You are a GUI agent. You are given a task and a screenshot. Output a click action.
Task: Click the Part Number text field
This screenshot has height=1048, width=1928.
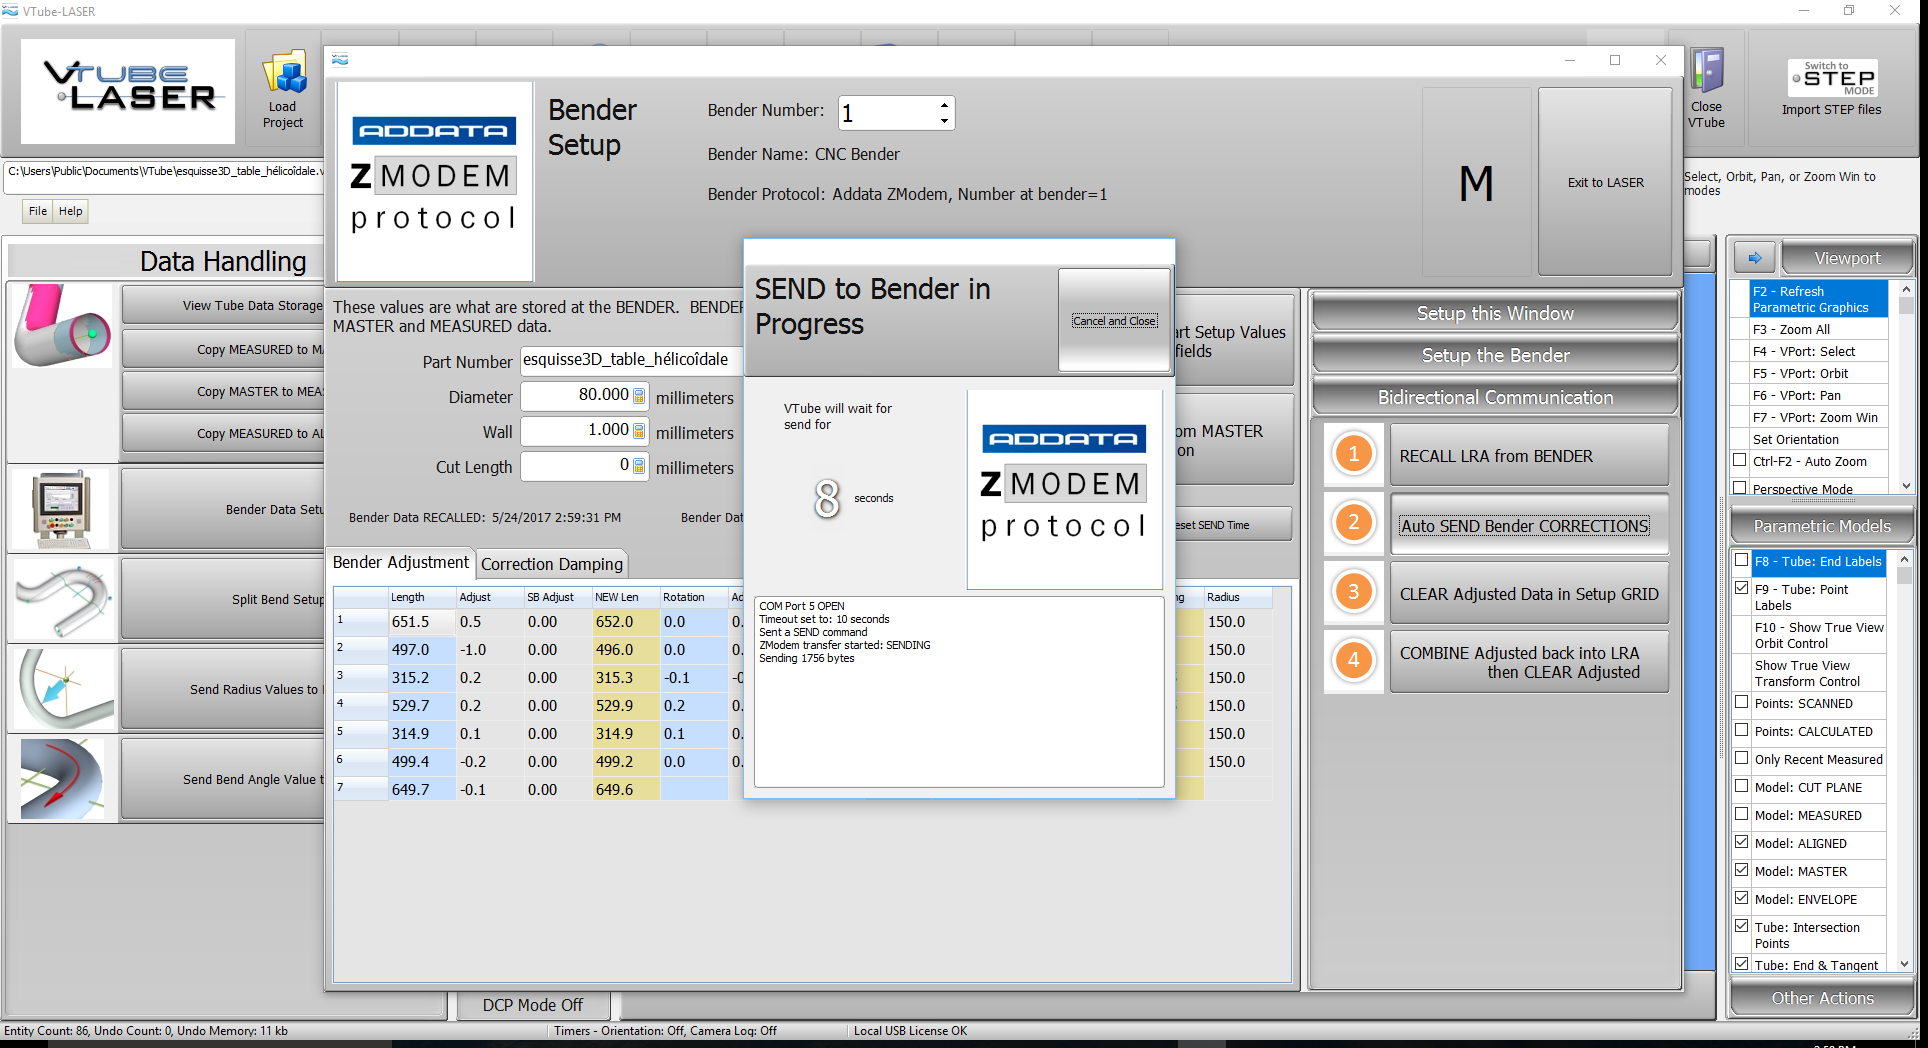tap(630, 360)
